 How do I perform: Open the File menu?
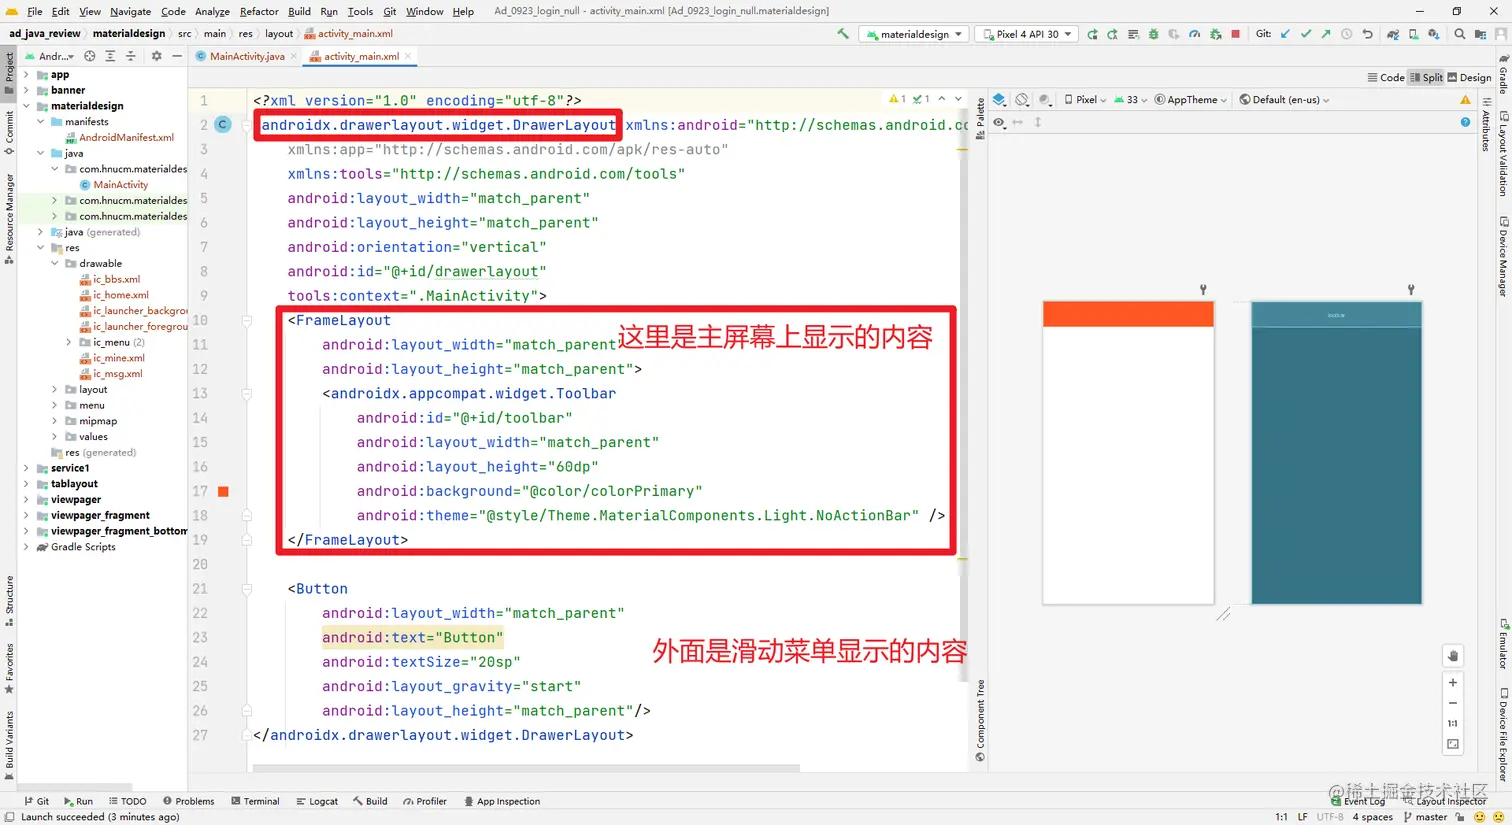click(x=34, y=11)
